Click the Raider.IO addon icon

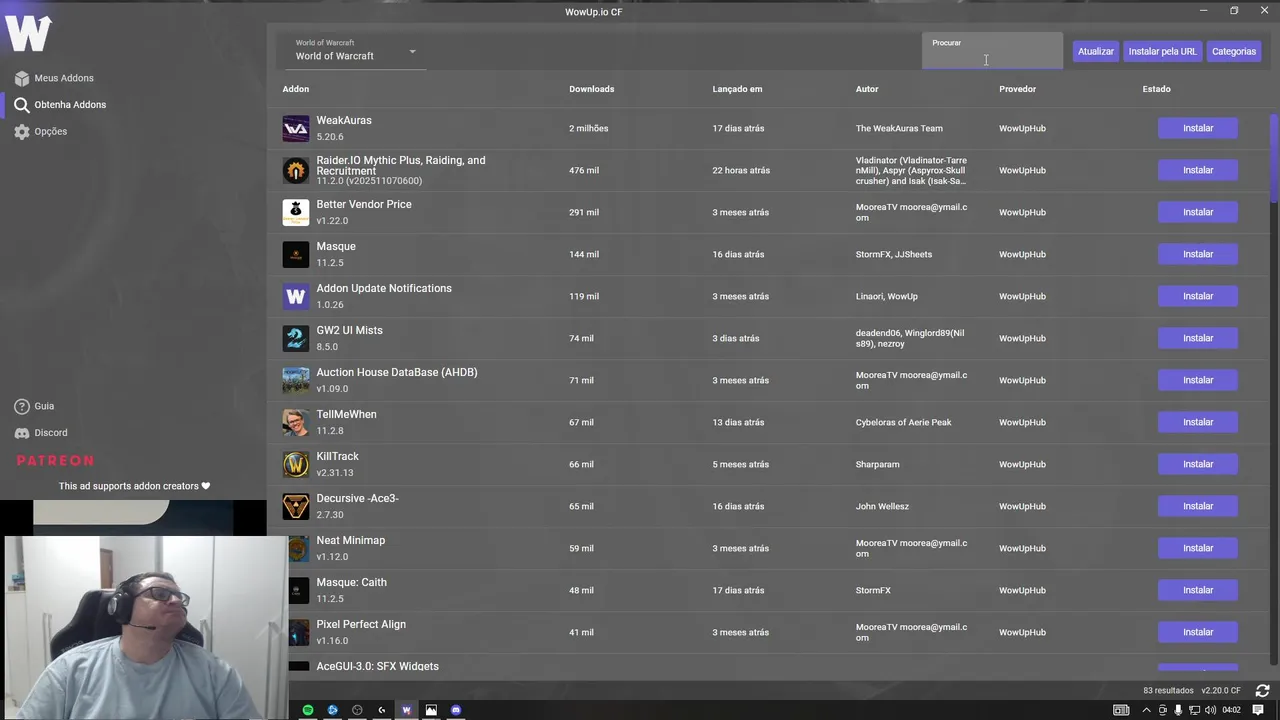tap(296, 170)
